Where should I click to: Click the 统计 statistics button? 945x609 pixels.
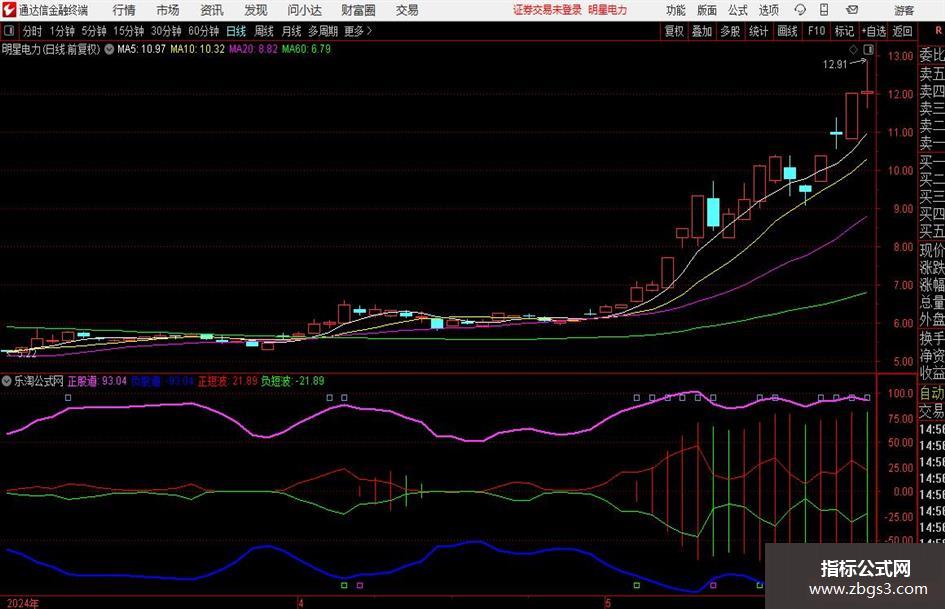pyautogui.click(x=758, y=31)
